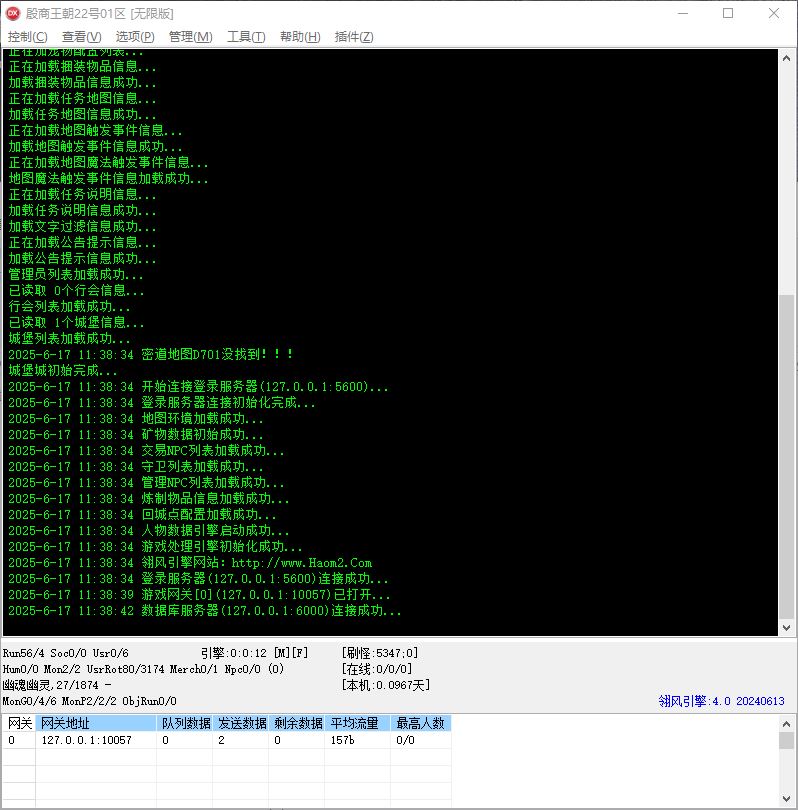Click the 157b average traffic cell

pos(357,740)
